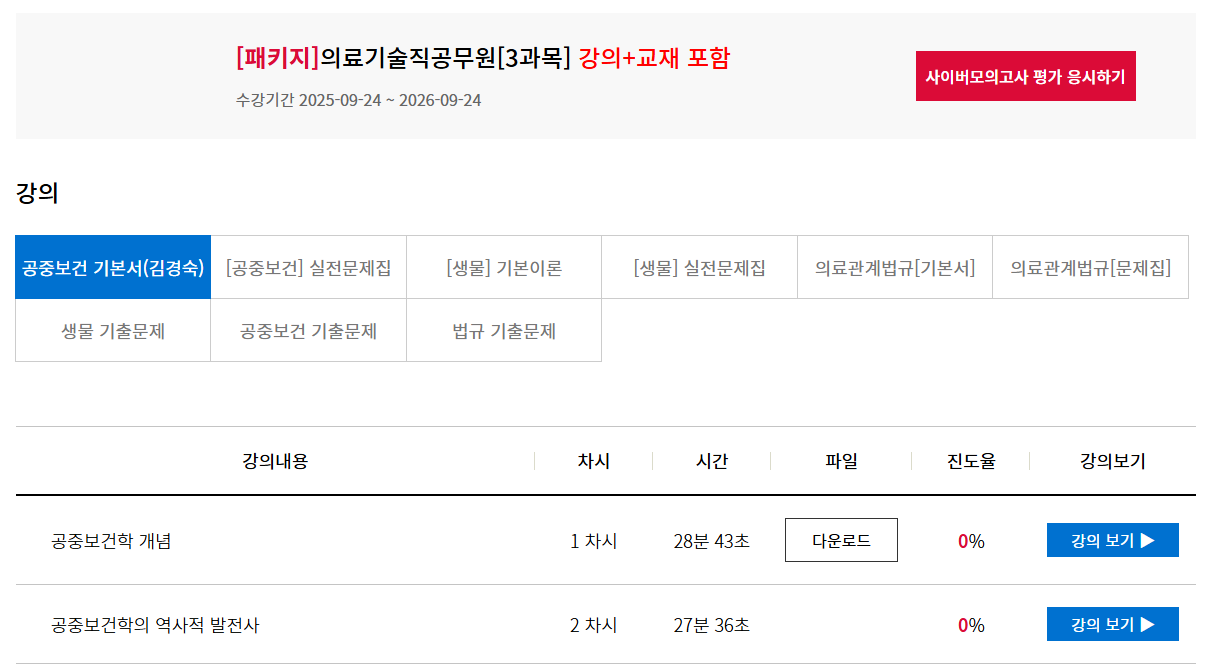Play the 공중보건학의 역사적 발전사 lecture
Image resolution: width=1209 pixels, height=669 pixels.
(x=1112, y=625)
